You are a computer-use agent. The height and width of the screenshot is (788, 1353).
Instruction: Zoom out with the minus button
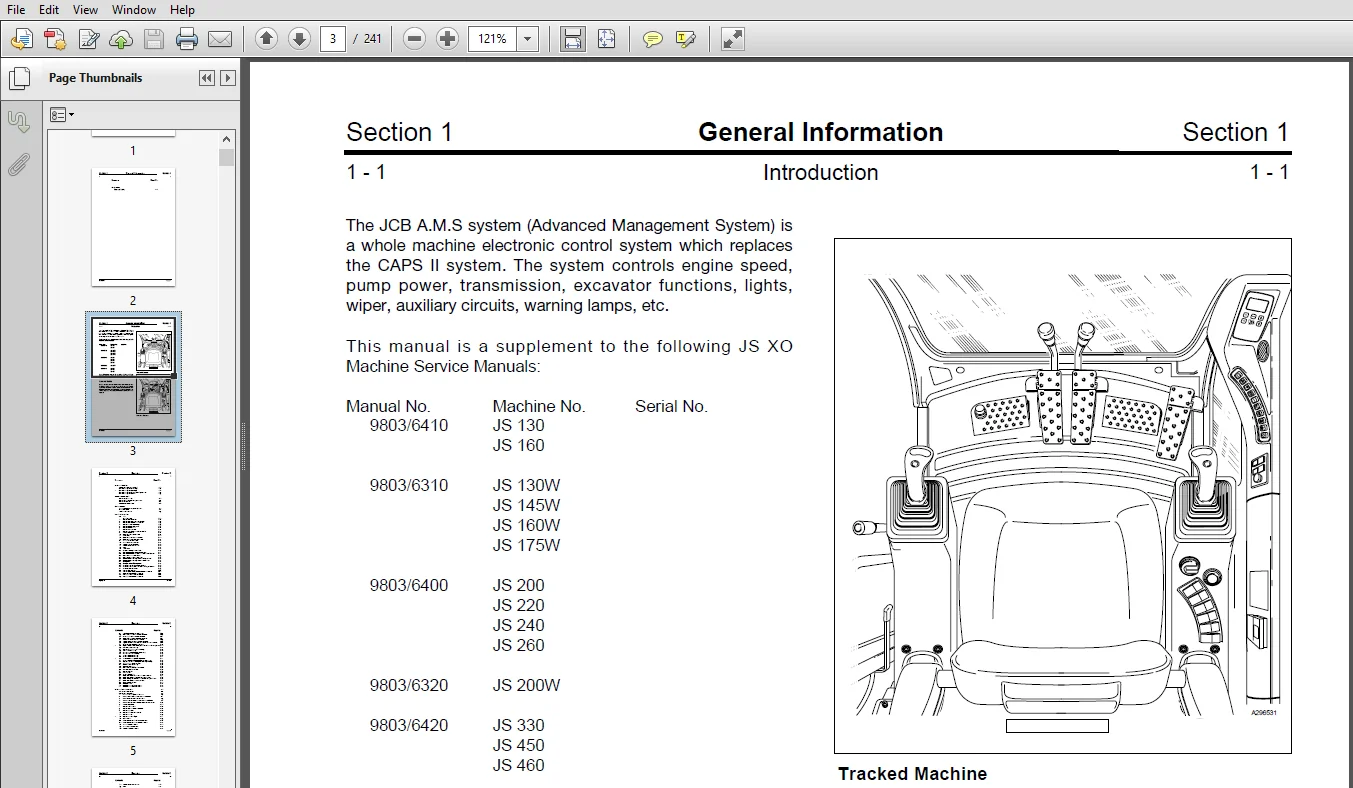coord(415,39)
